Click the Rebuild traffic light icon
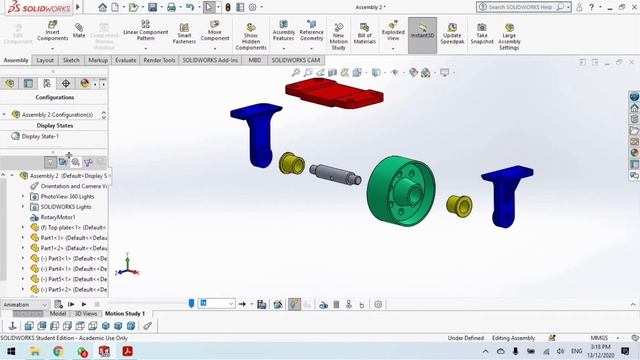Image resolution: width=640 pixels, height=360 pixels. point(228,7)
